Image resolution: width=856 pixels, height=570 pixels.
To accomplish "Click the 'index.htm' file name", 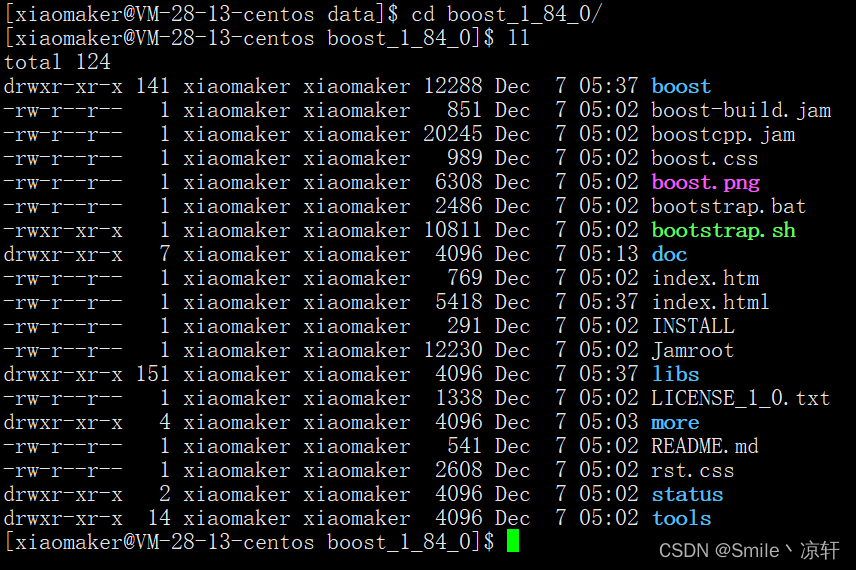I will [705, 278].
